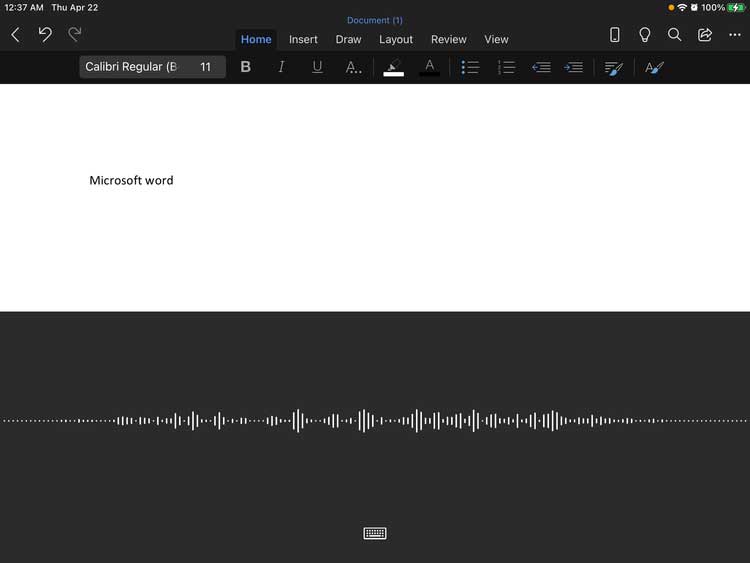
Task: Undo the last action
Action: pos(45,34)
